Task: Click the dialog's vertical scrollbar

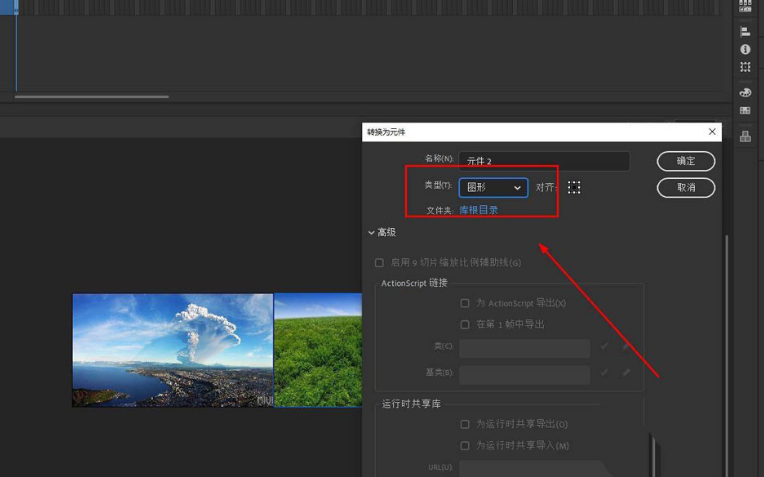Action: 727,356
